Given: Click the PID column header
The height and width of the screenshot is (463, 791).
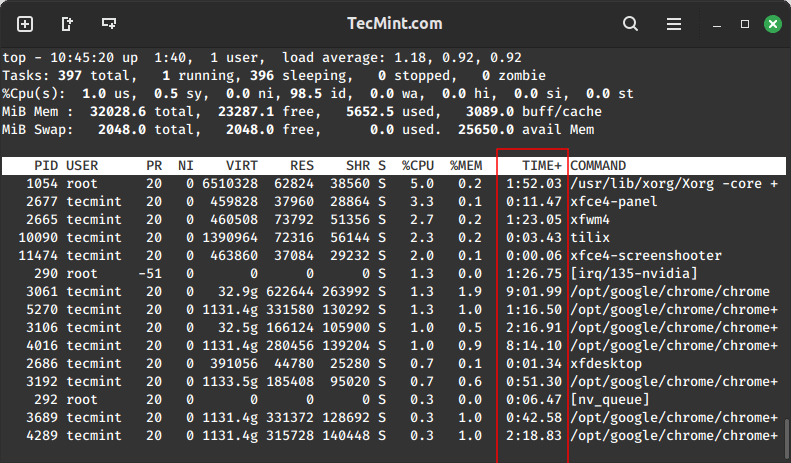Looking at the screenshot, I should pos(46,165).
